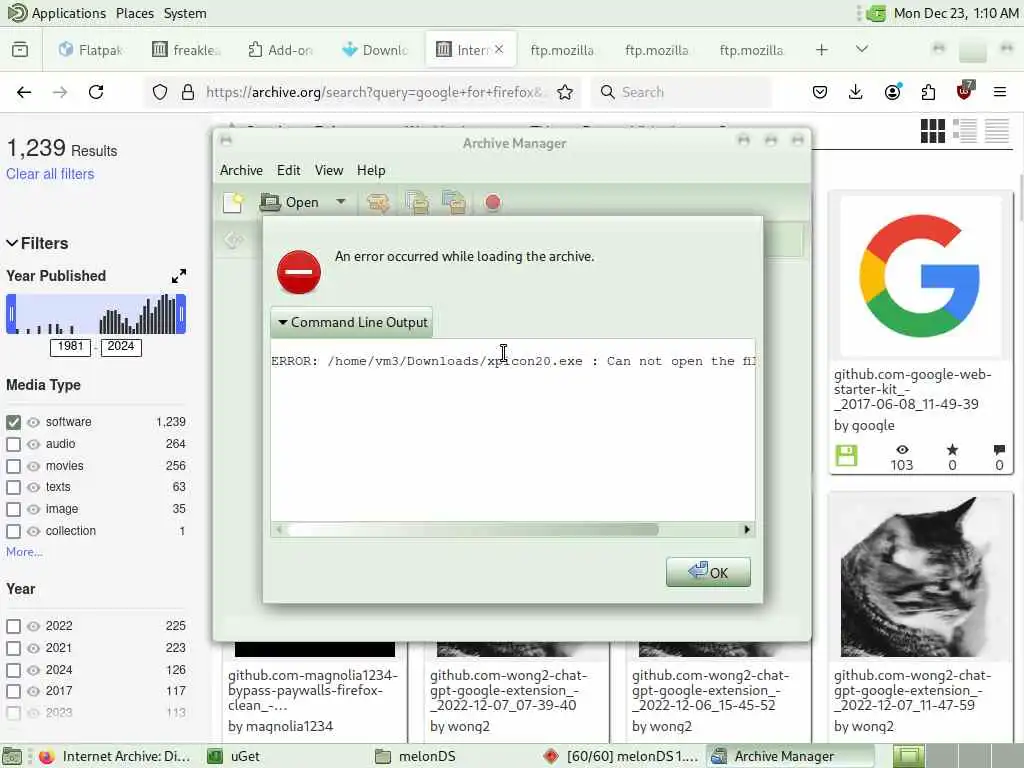Click the tracking protection shield icon

160,92
